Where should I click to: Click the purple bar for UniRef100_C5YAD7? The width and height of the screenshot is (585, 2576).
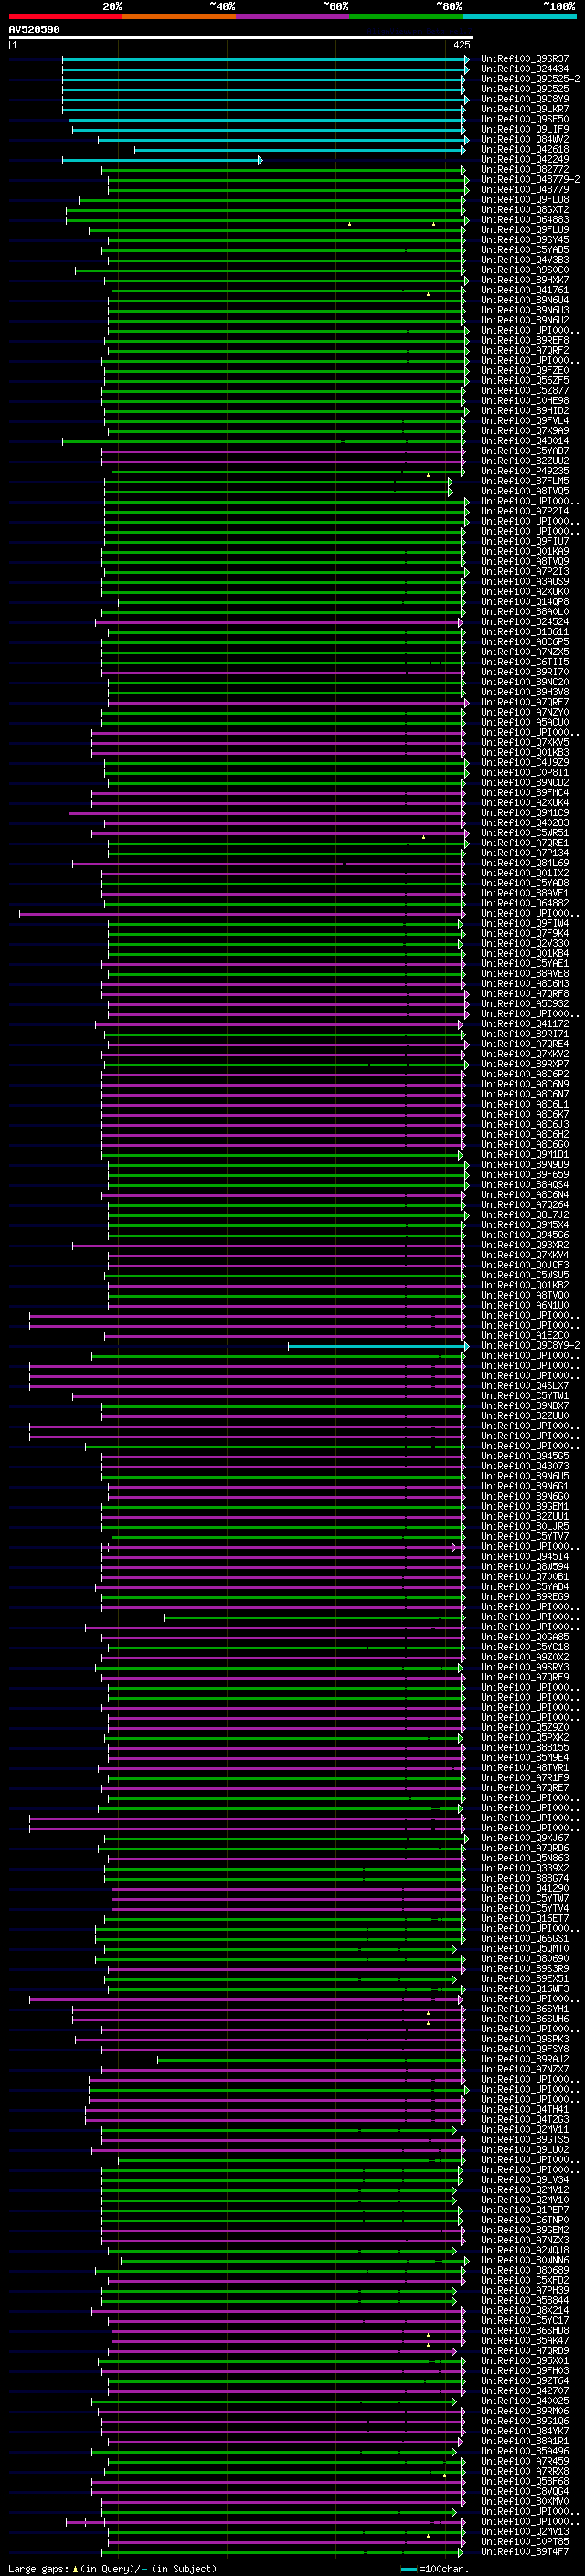click(x=283, y=451)
